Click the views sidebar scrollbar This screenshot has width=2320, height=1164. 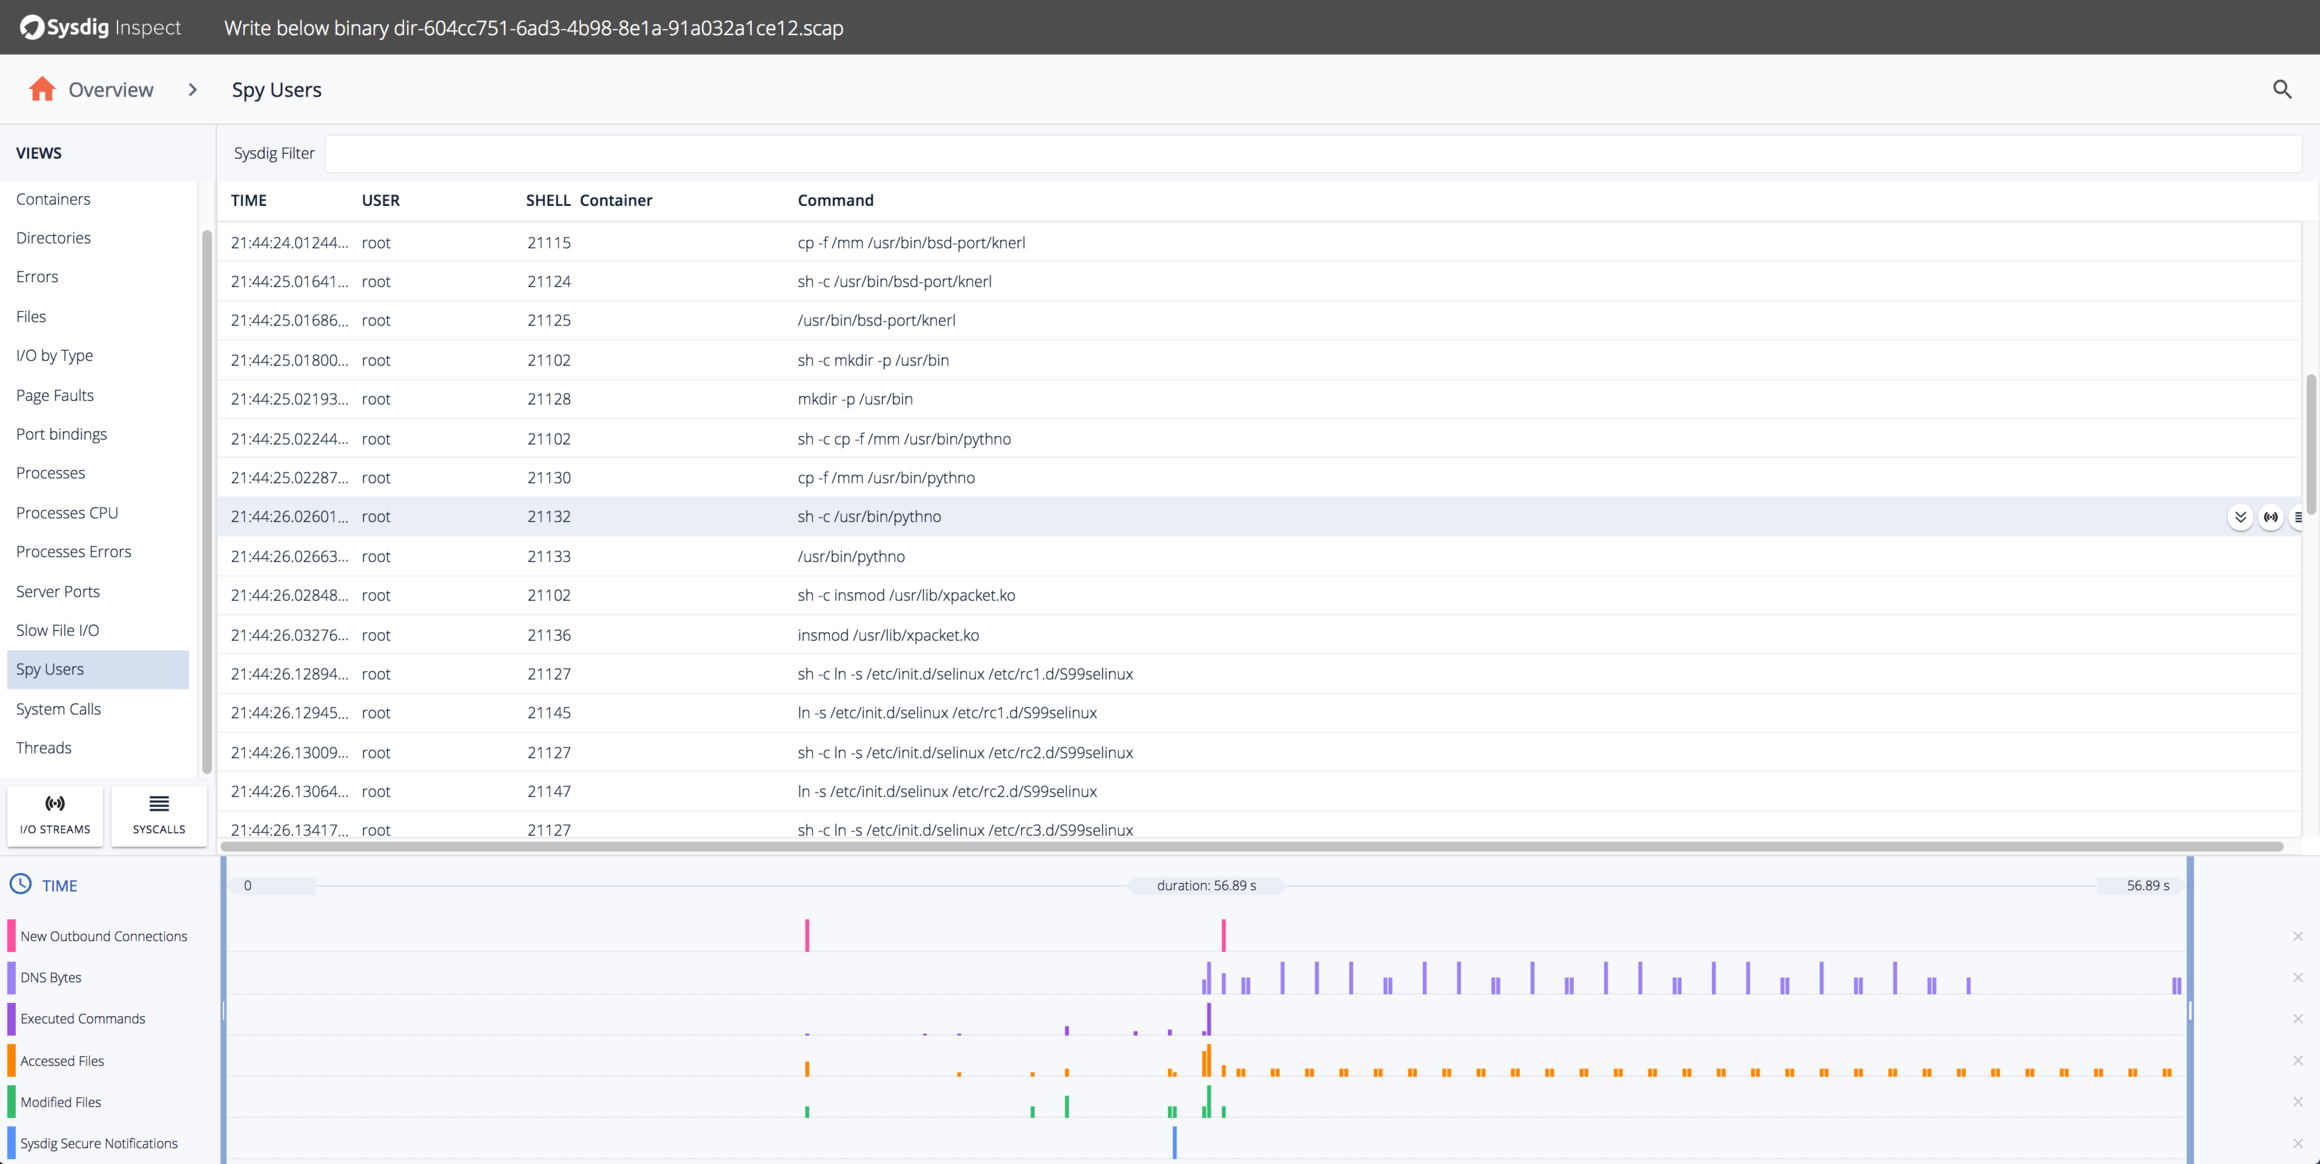207,500
